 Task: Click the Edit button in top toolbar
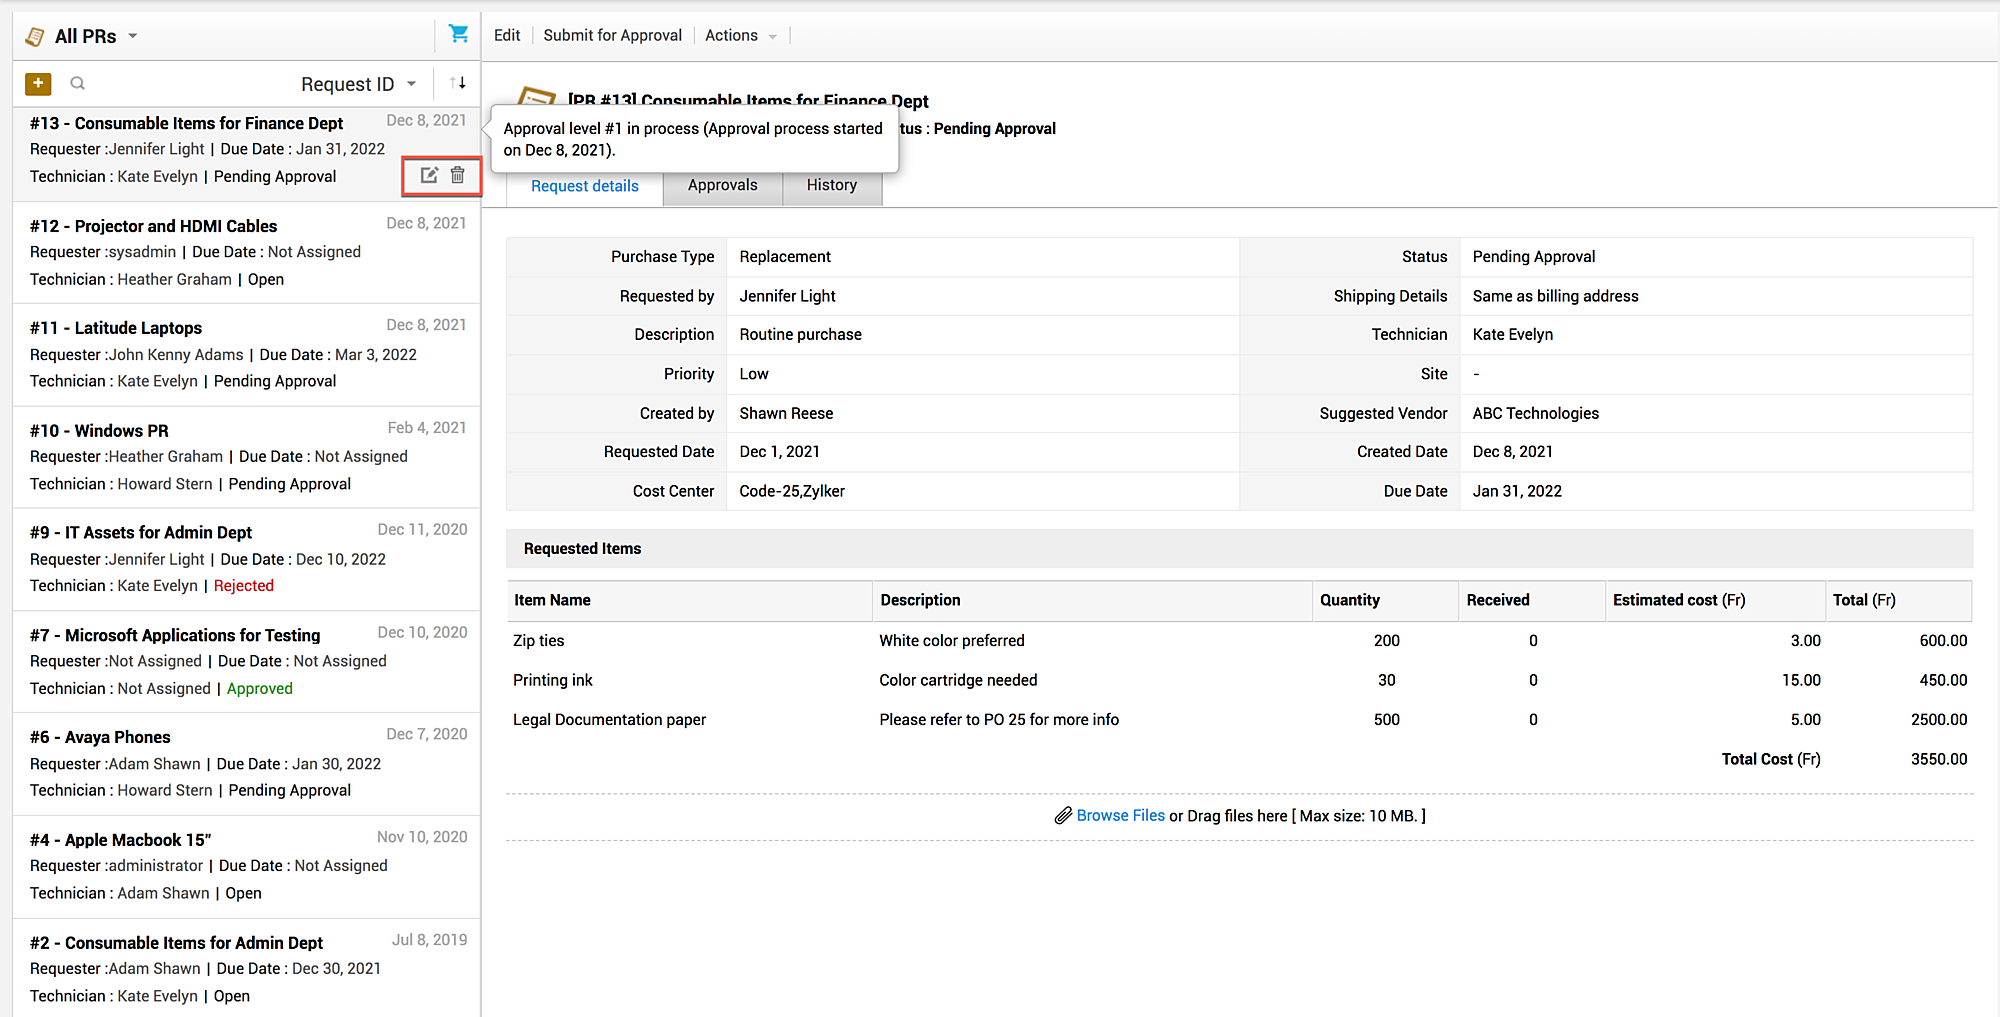507,36
